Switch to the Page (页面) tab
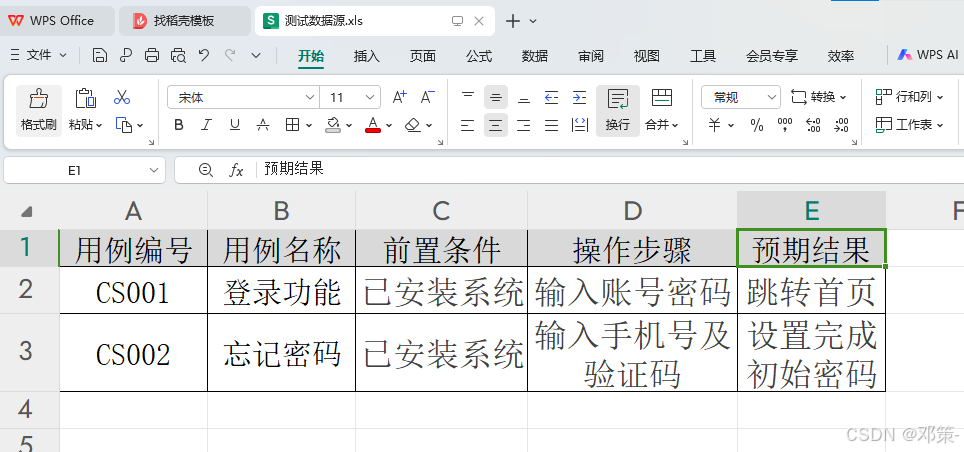The image size is (964, 452). [422, 56]
